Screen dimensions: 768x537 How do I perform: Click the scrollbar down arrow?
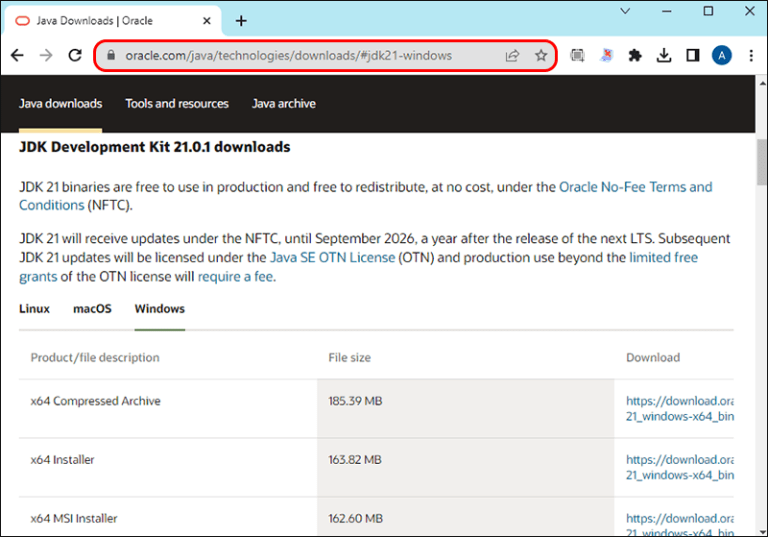(x=762, y=532)
